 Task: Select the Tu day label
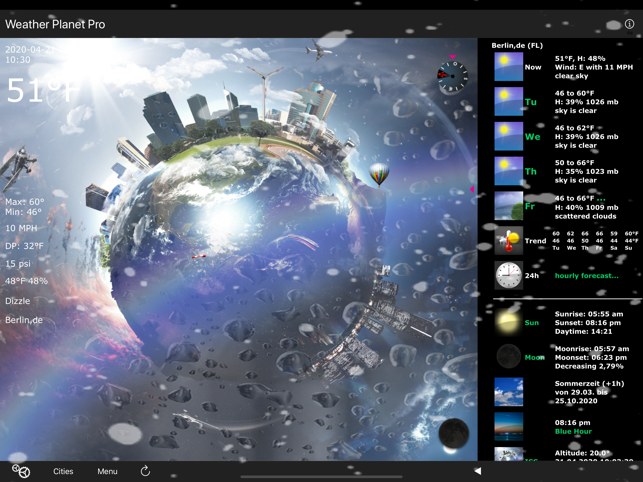click(531, 102)
